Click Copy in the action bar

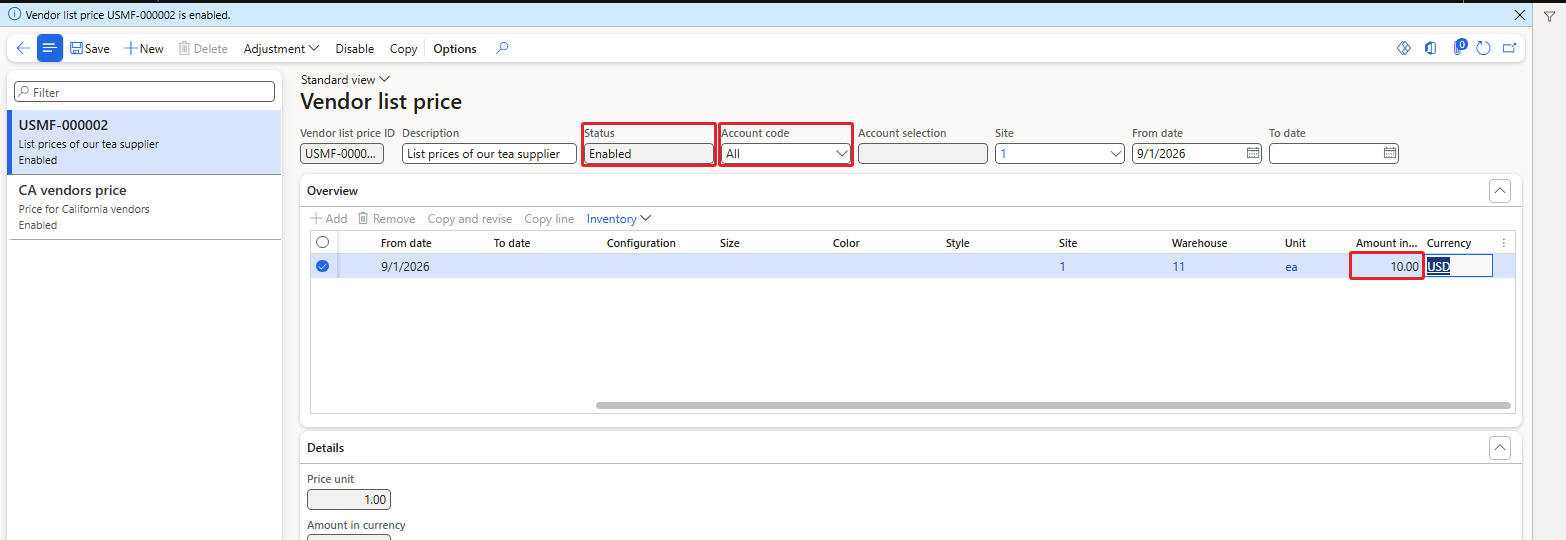(404, 48)
